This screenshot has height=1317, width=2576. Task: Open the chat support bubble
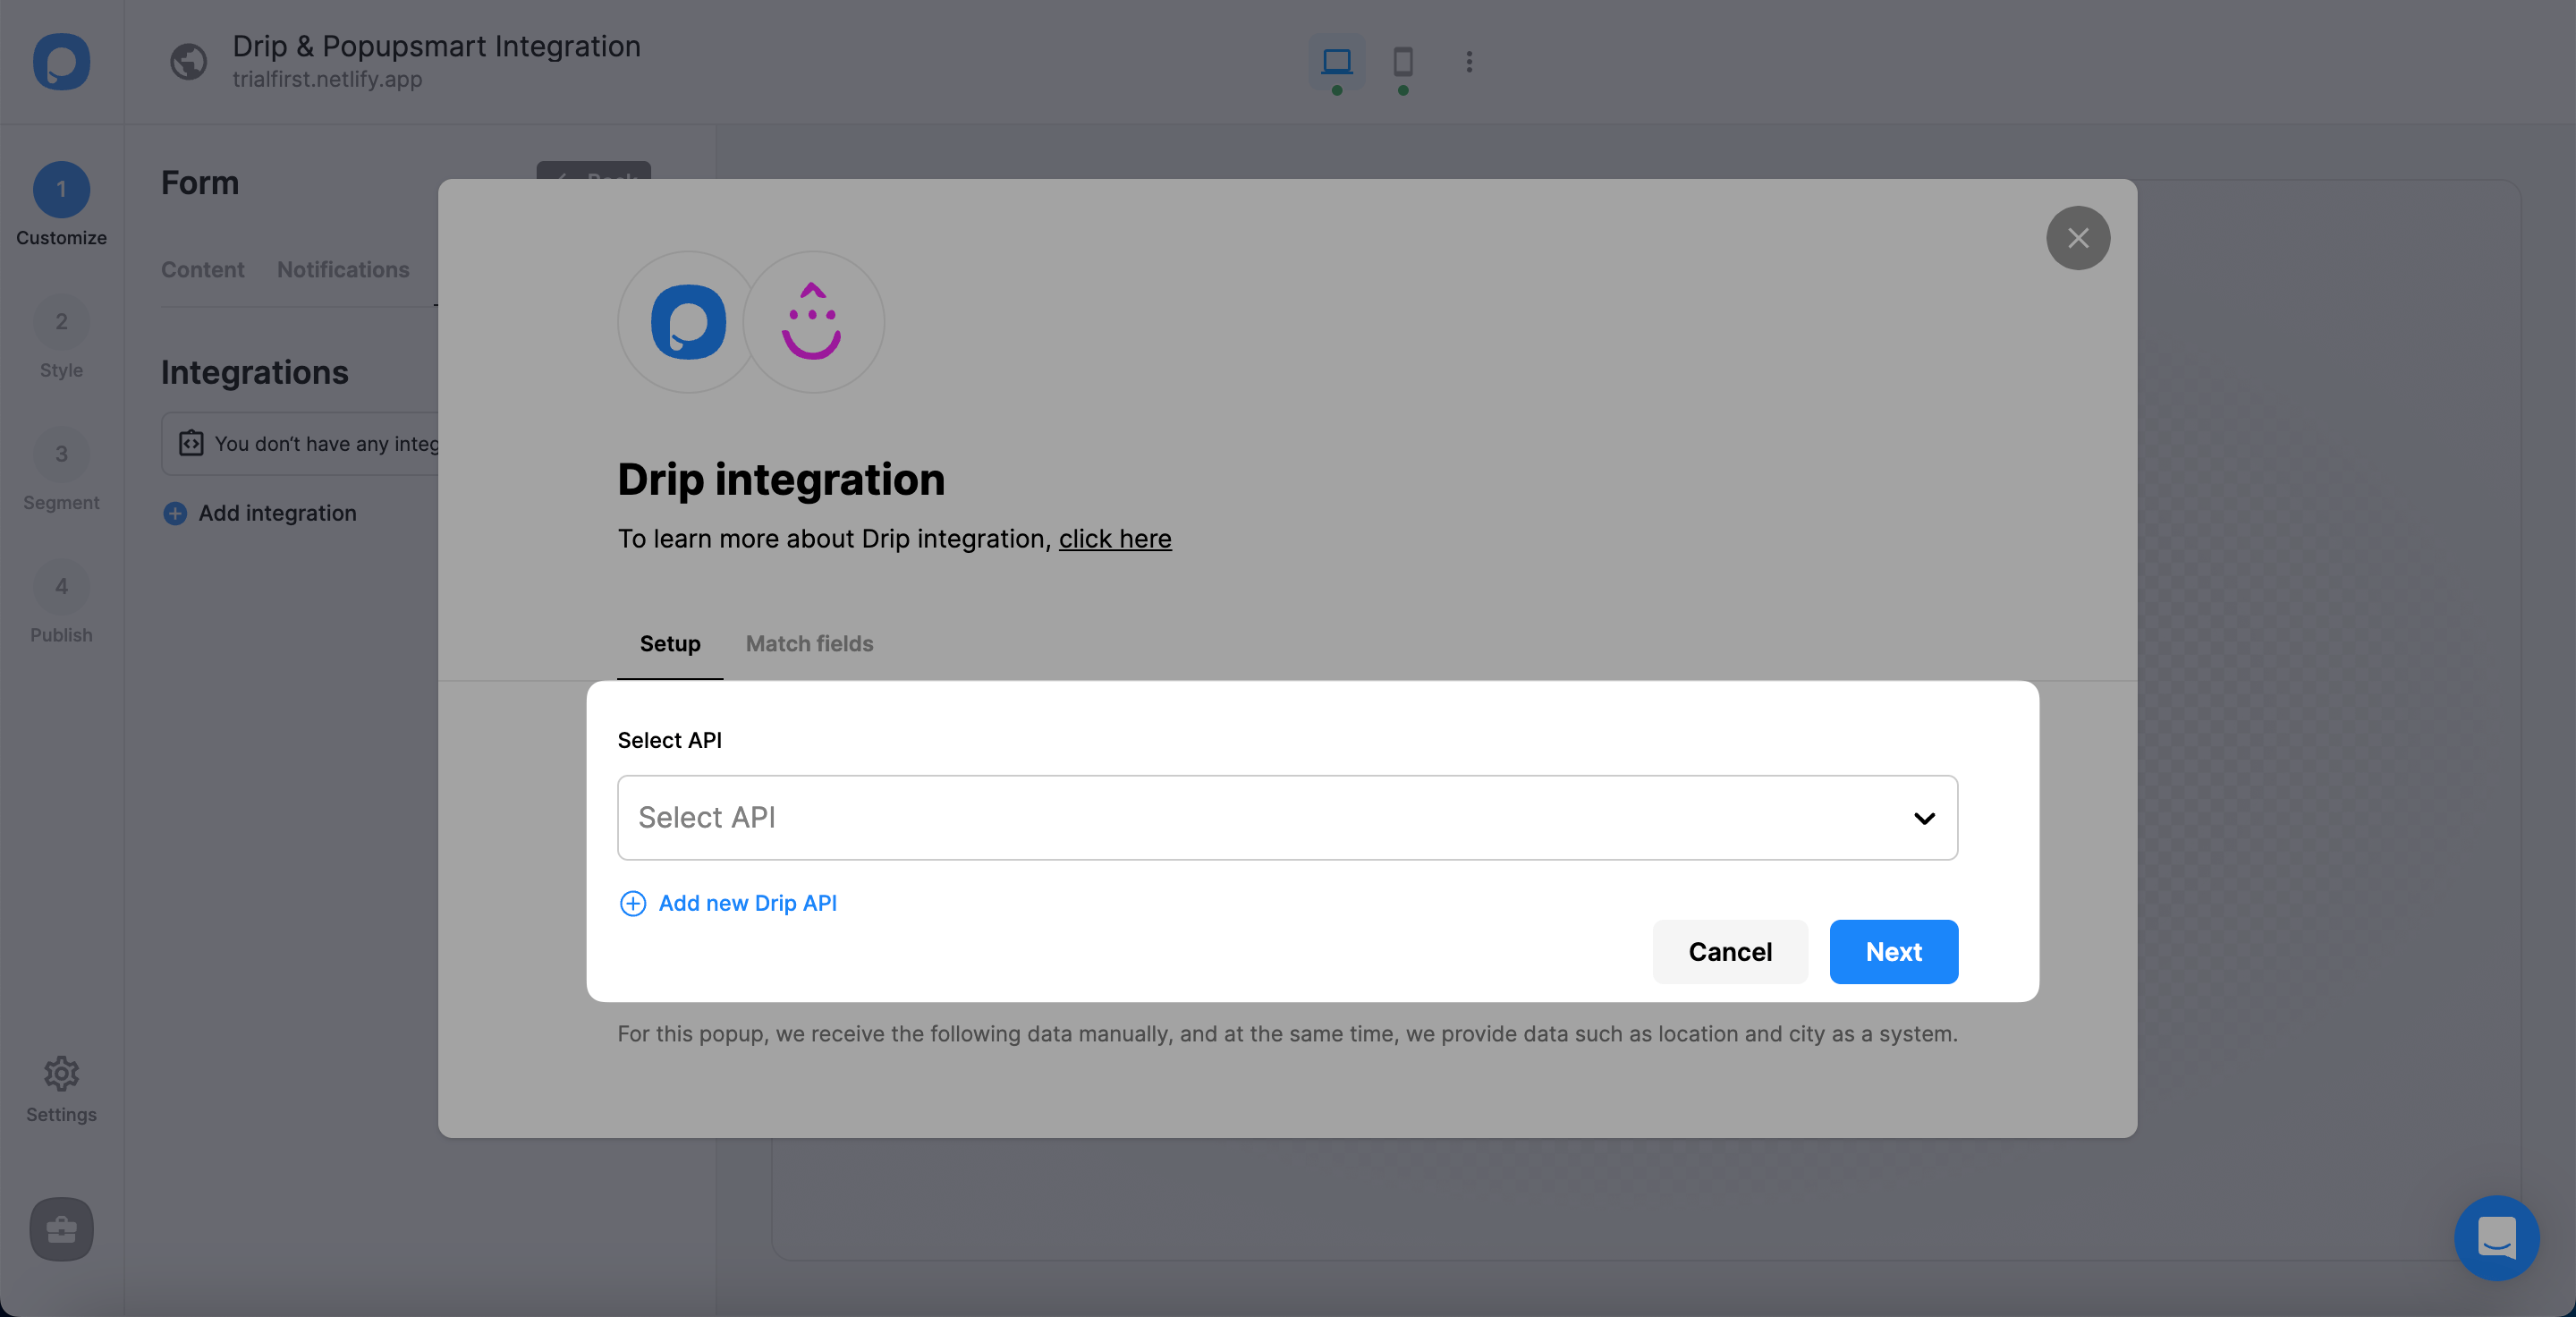[2496, 1237]
